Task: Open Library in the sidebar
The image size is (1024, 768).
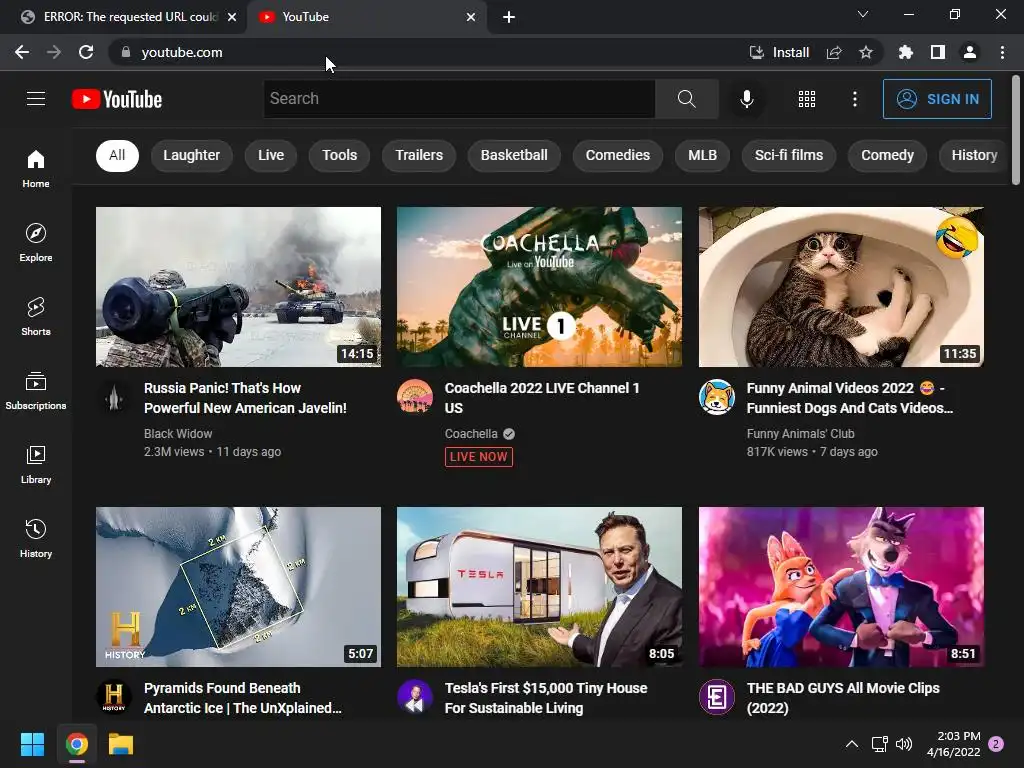Action: click(36, 464)
